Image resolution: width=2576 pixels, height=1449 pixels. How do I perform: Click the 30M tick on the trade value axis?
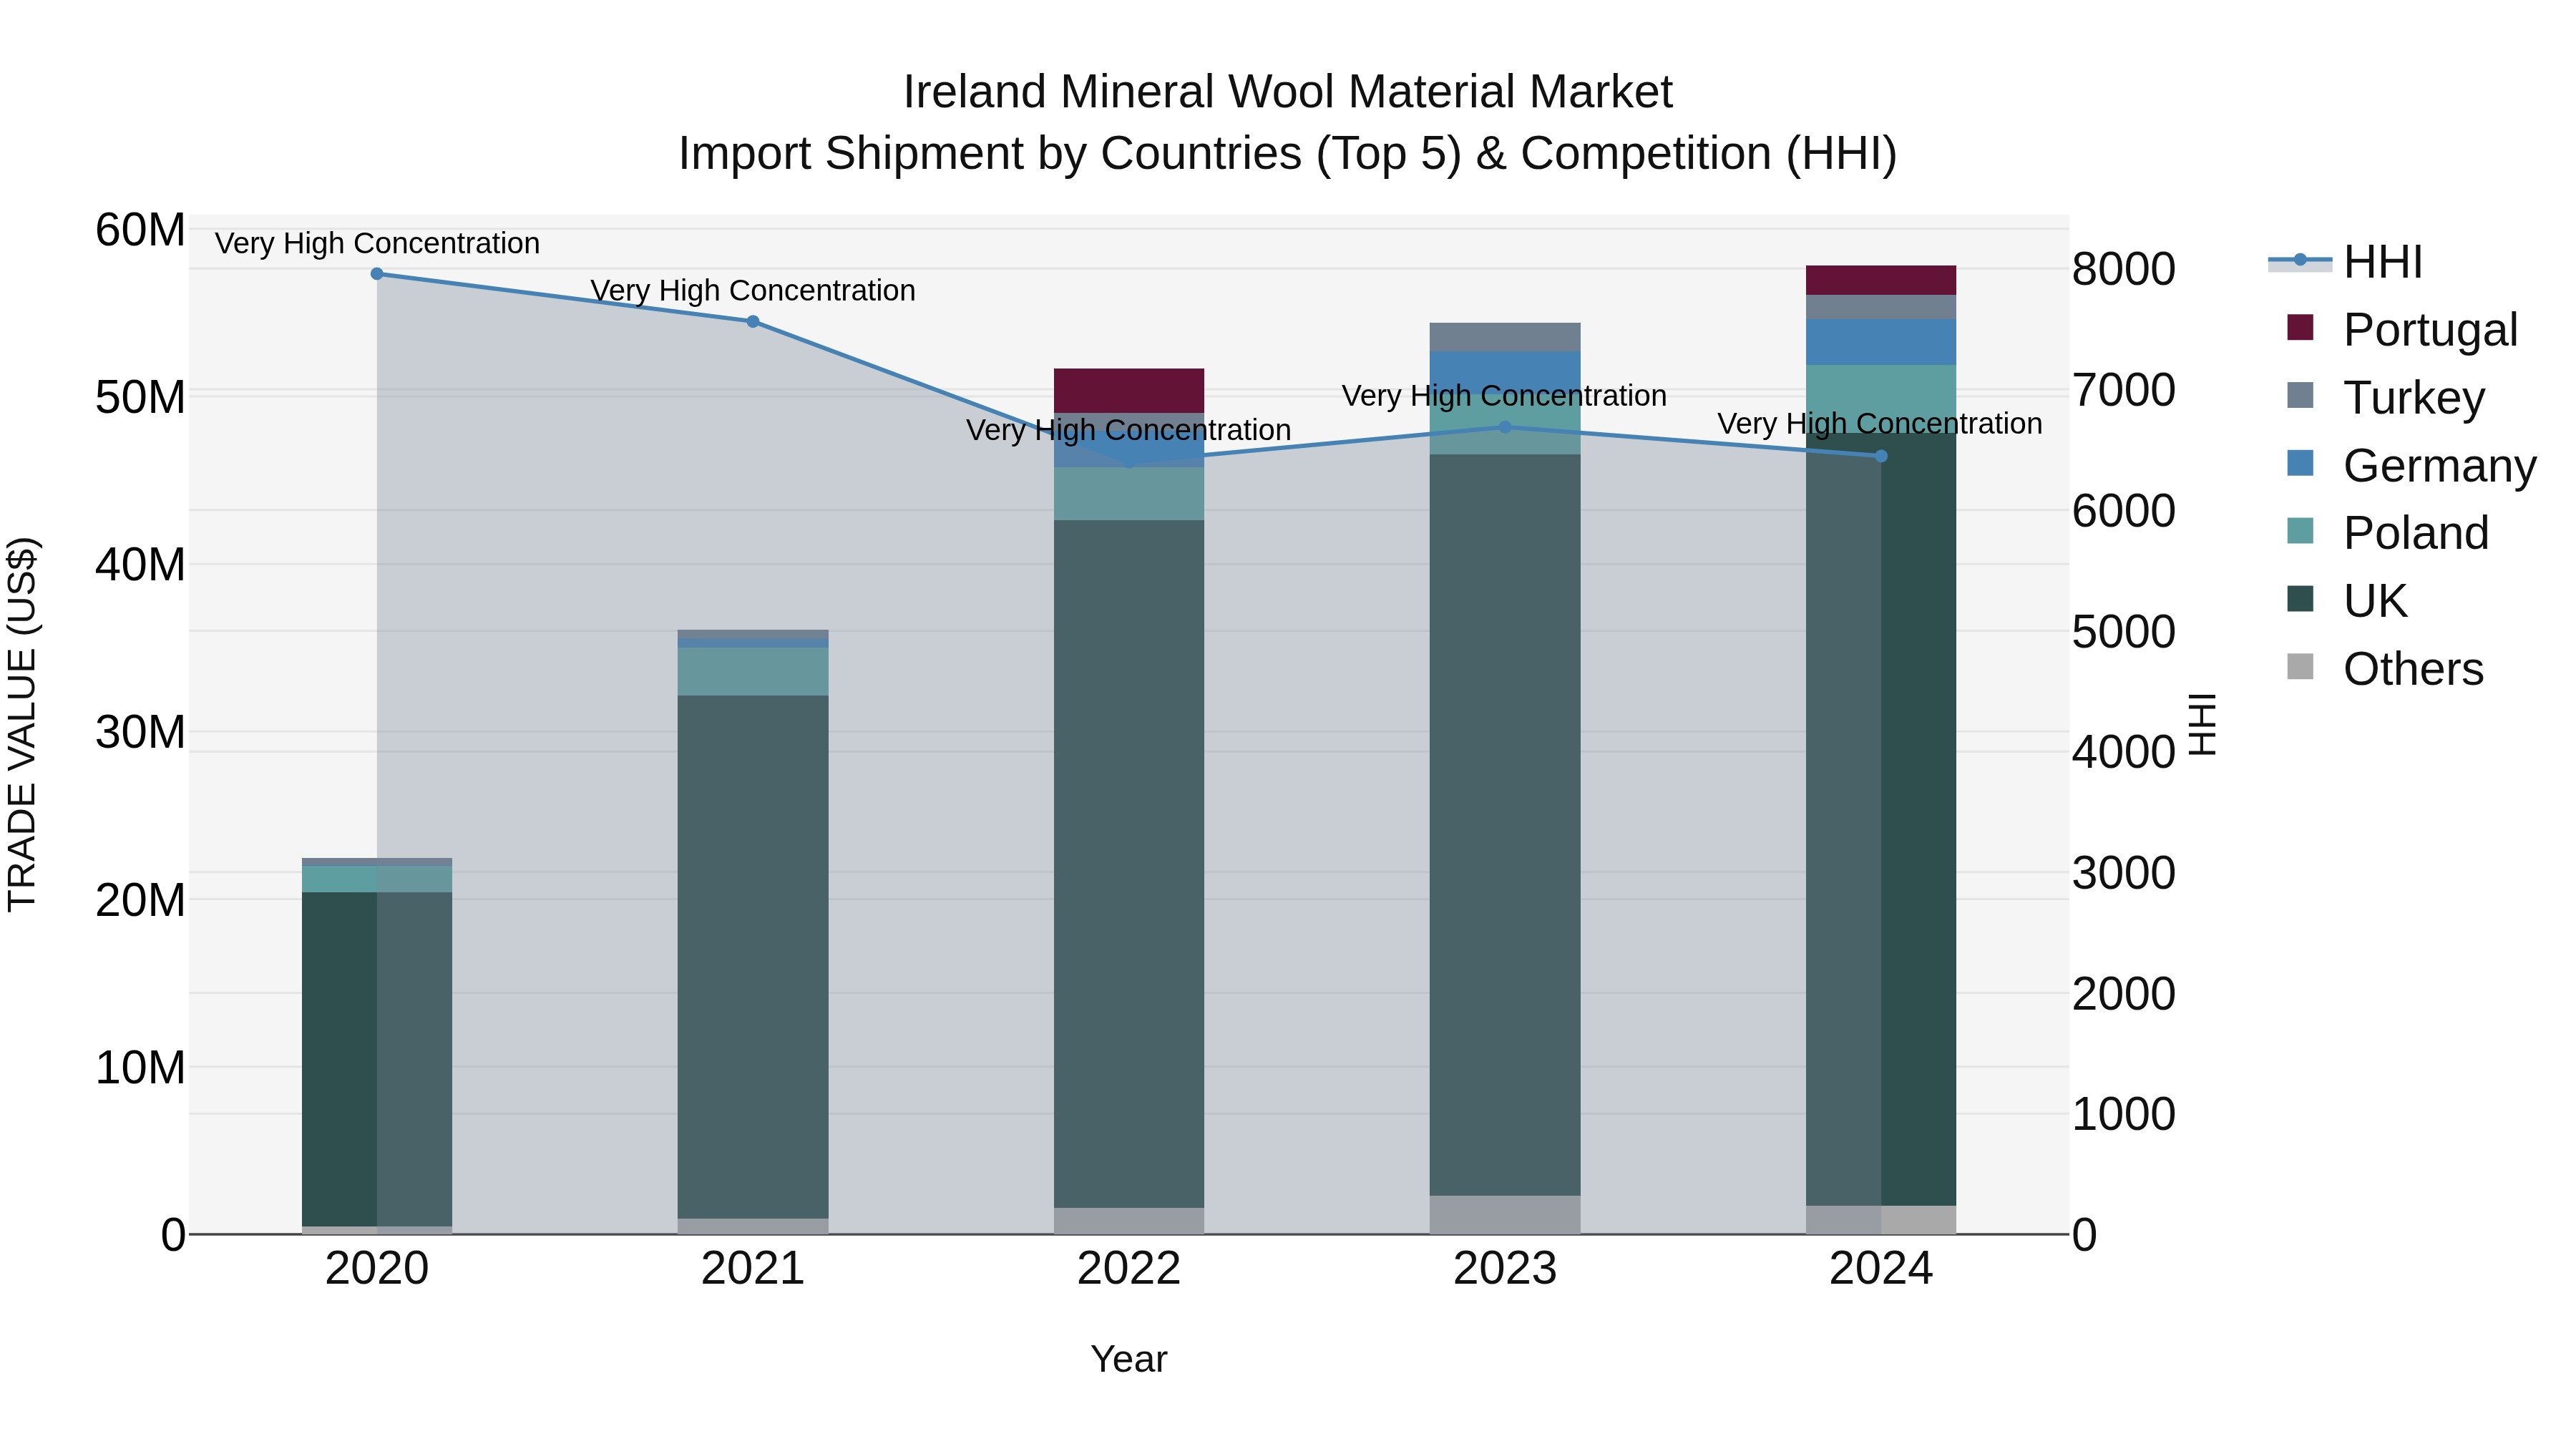pos(140,732)
